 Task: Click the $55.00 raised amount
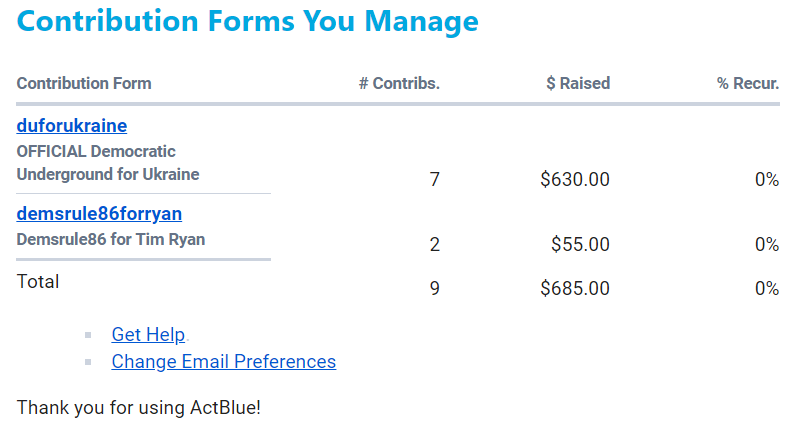580,245
